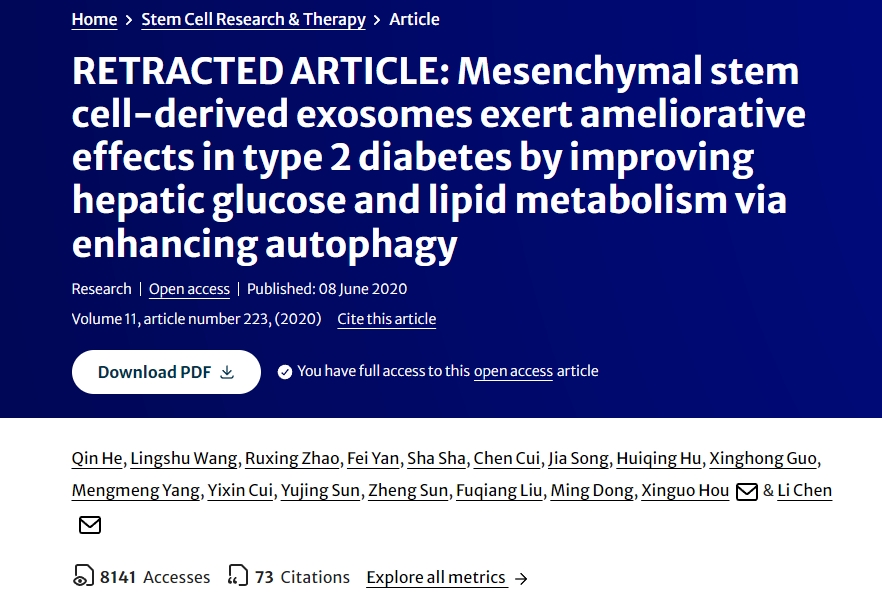View author Qin He's details

tap(97, 459)
